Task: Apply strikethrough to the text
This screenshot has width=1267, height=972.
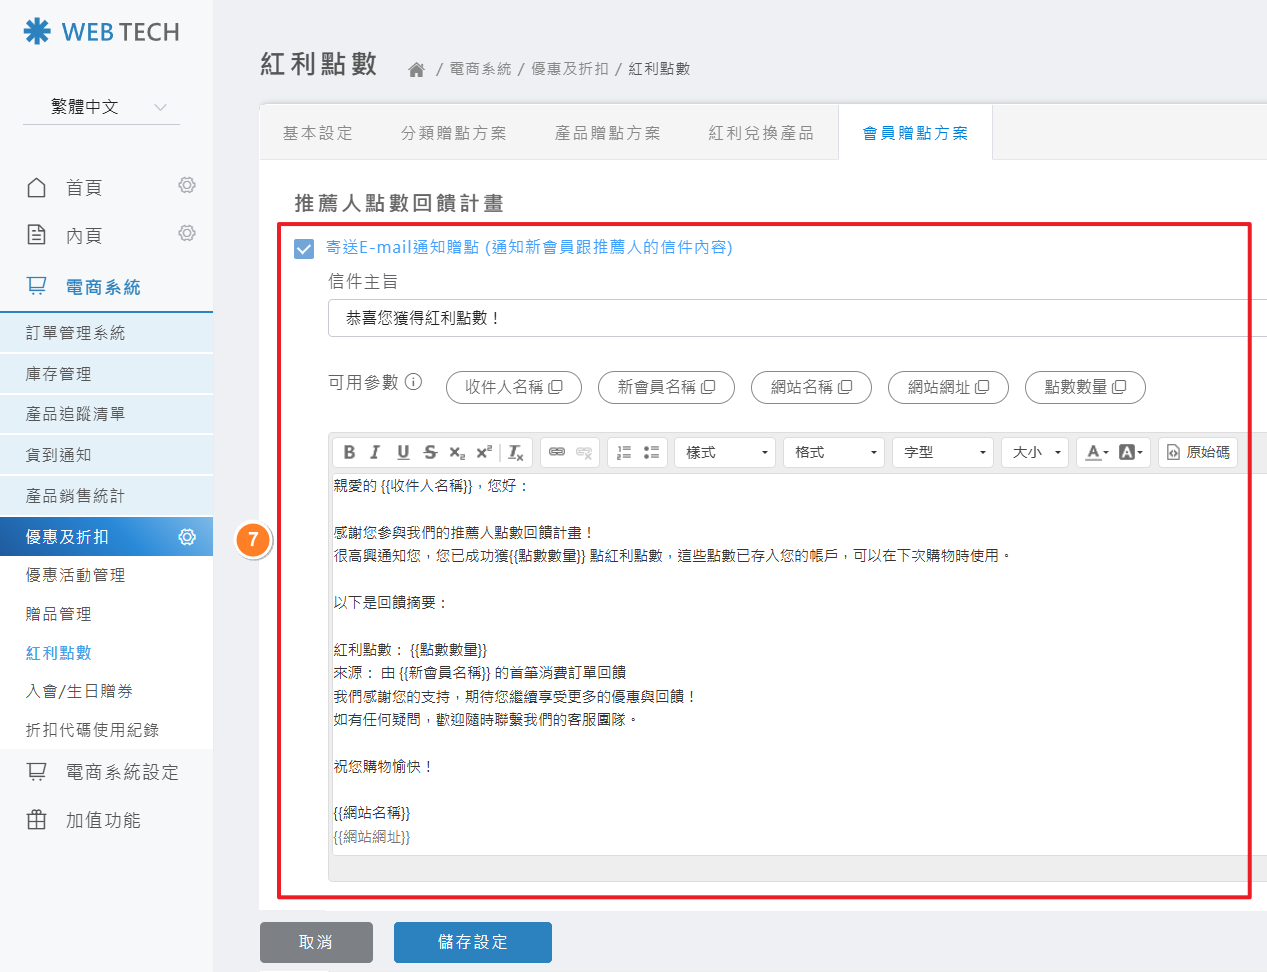Action: [430, 452]
